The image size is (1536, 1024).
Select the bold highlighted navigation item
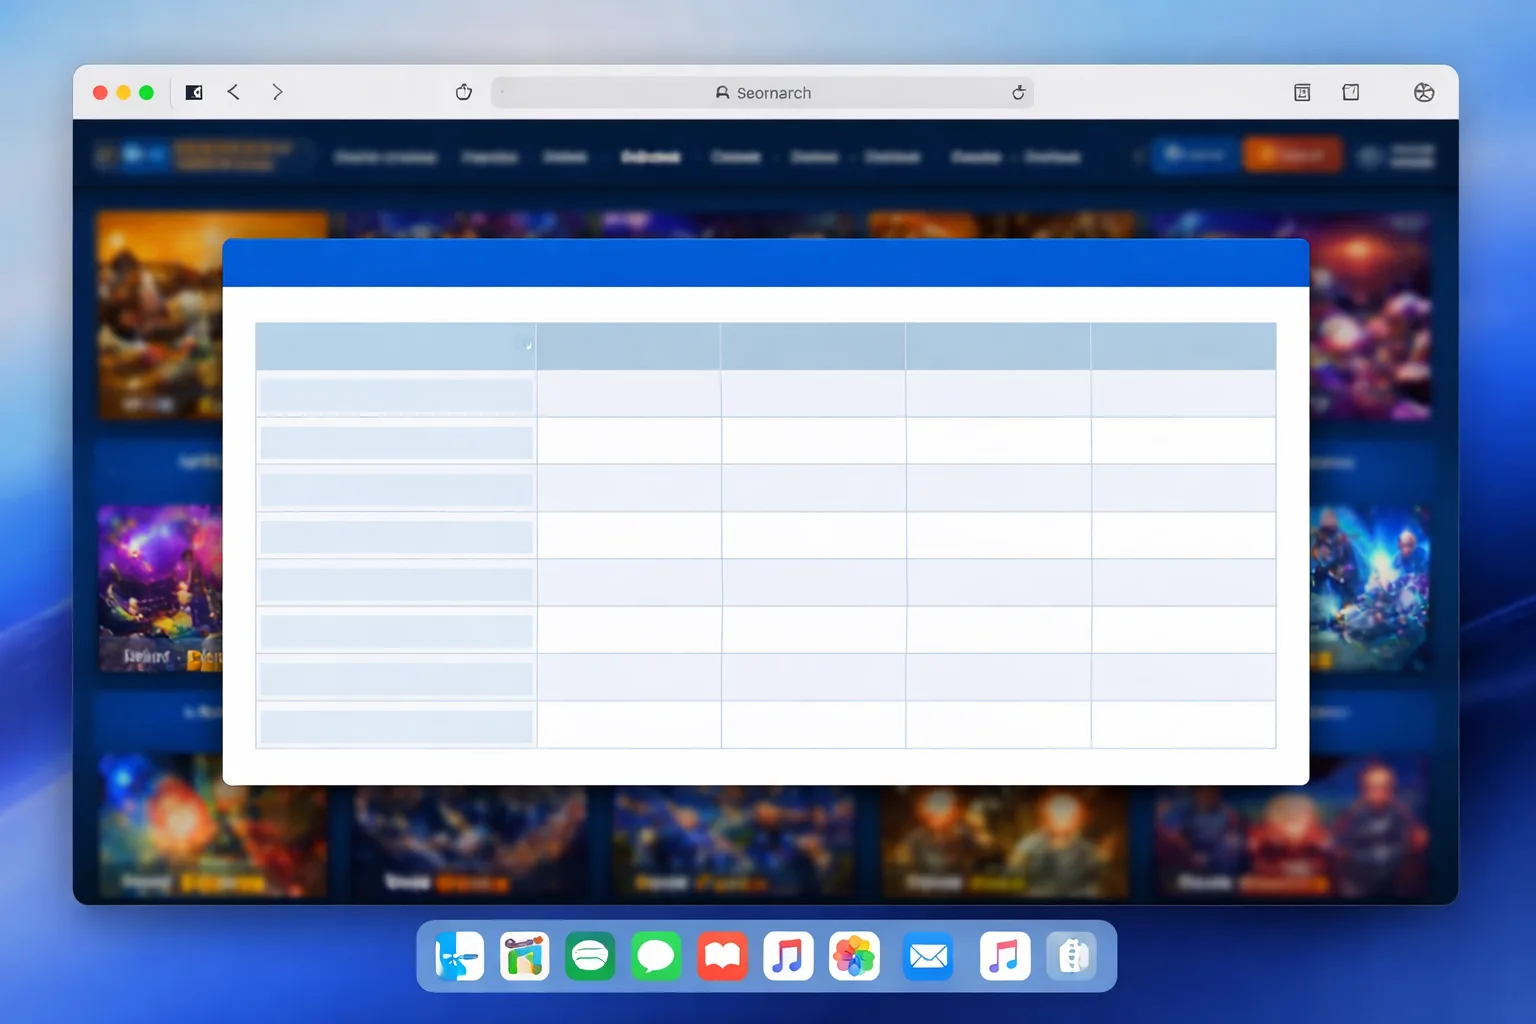point(651,157)
